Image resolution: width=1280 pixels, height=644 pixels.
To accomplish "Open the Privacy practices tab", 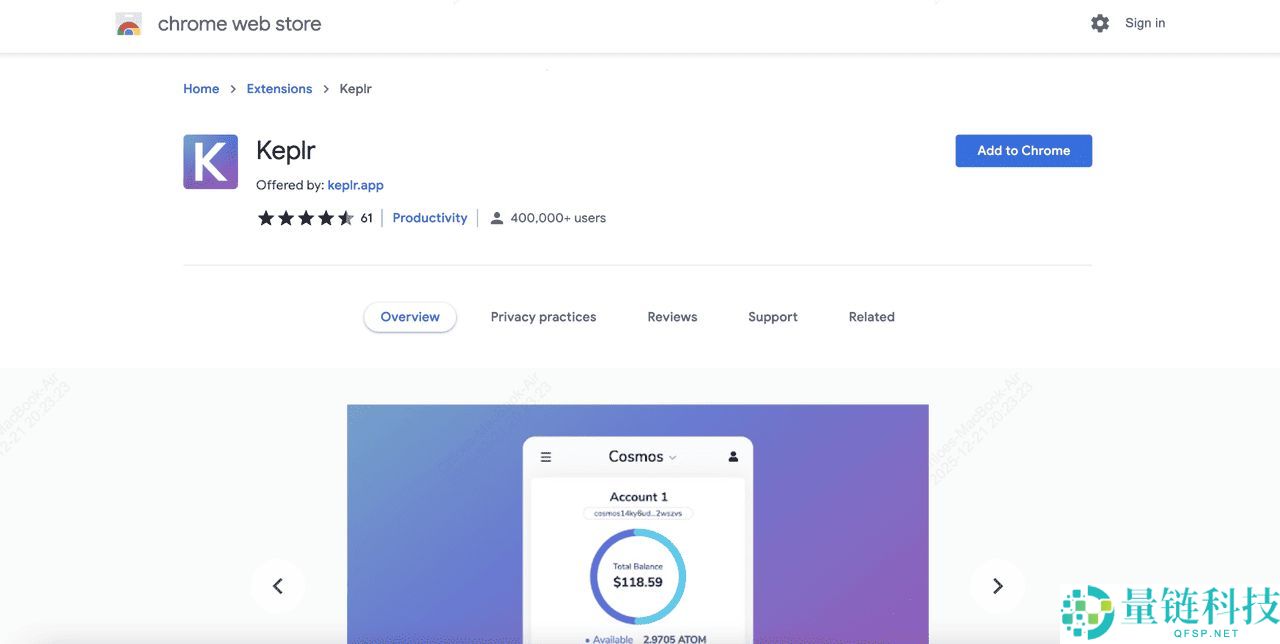I will [x=543, y=317].
